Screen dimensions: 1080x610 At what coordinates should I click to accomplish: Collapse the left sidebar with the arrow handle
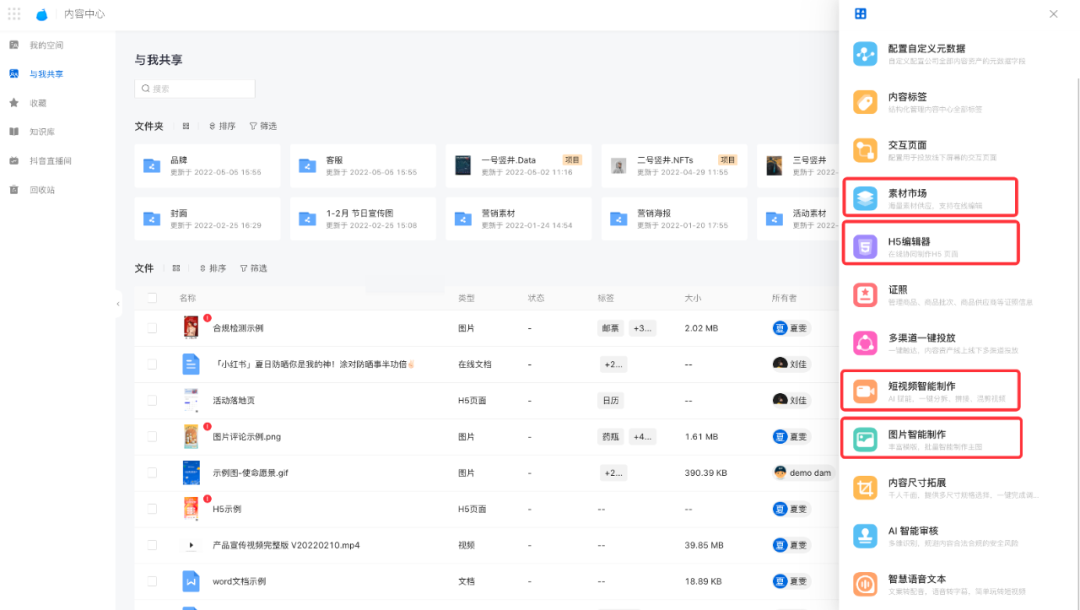(x=118, y=303)
